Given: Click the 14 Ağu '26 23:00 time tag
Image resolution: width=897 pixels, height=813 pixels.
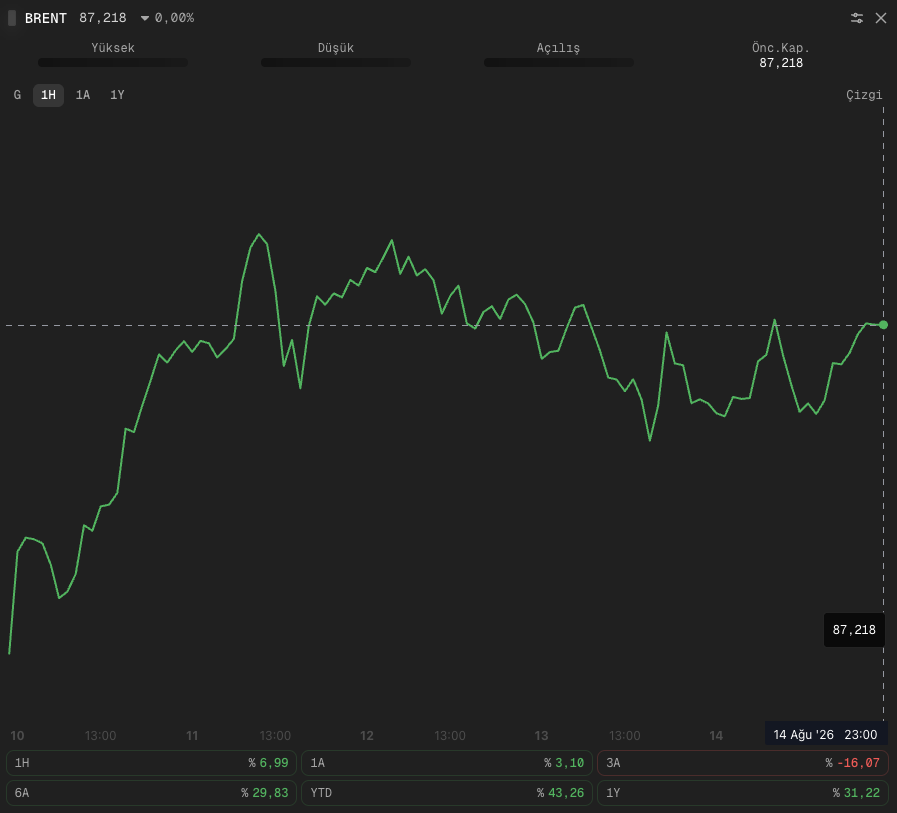Looking at the screenshot, I should pyautogui.click(x=825, y=735).
